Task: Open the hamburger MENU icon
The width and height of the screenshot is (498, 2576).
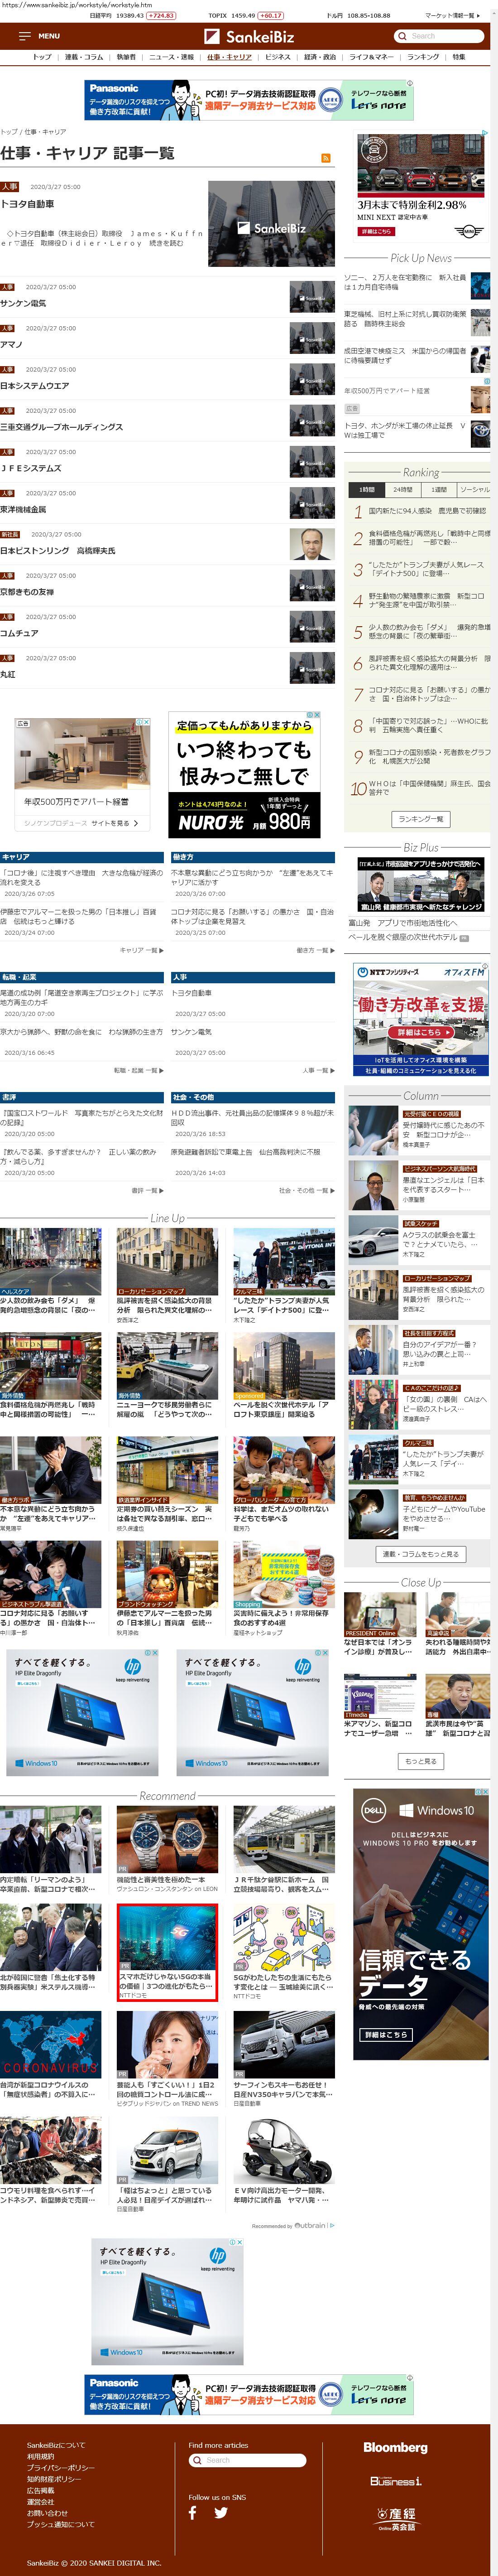Action: 25,36
